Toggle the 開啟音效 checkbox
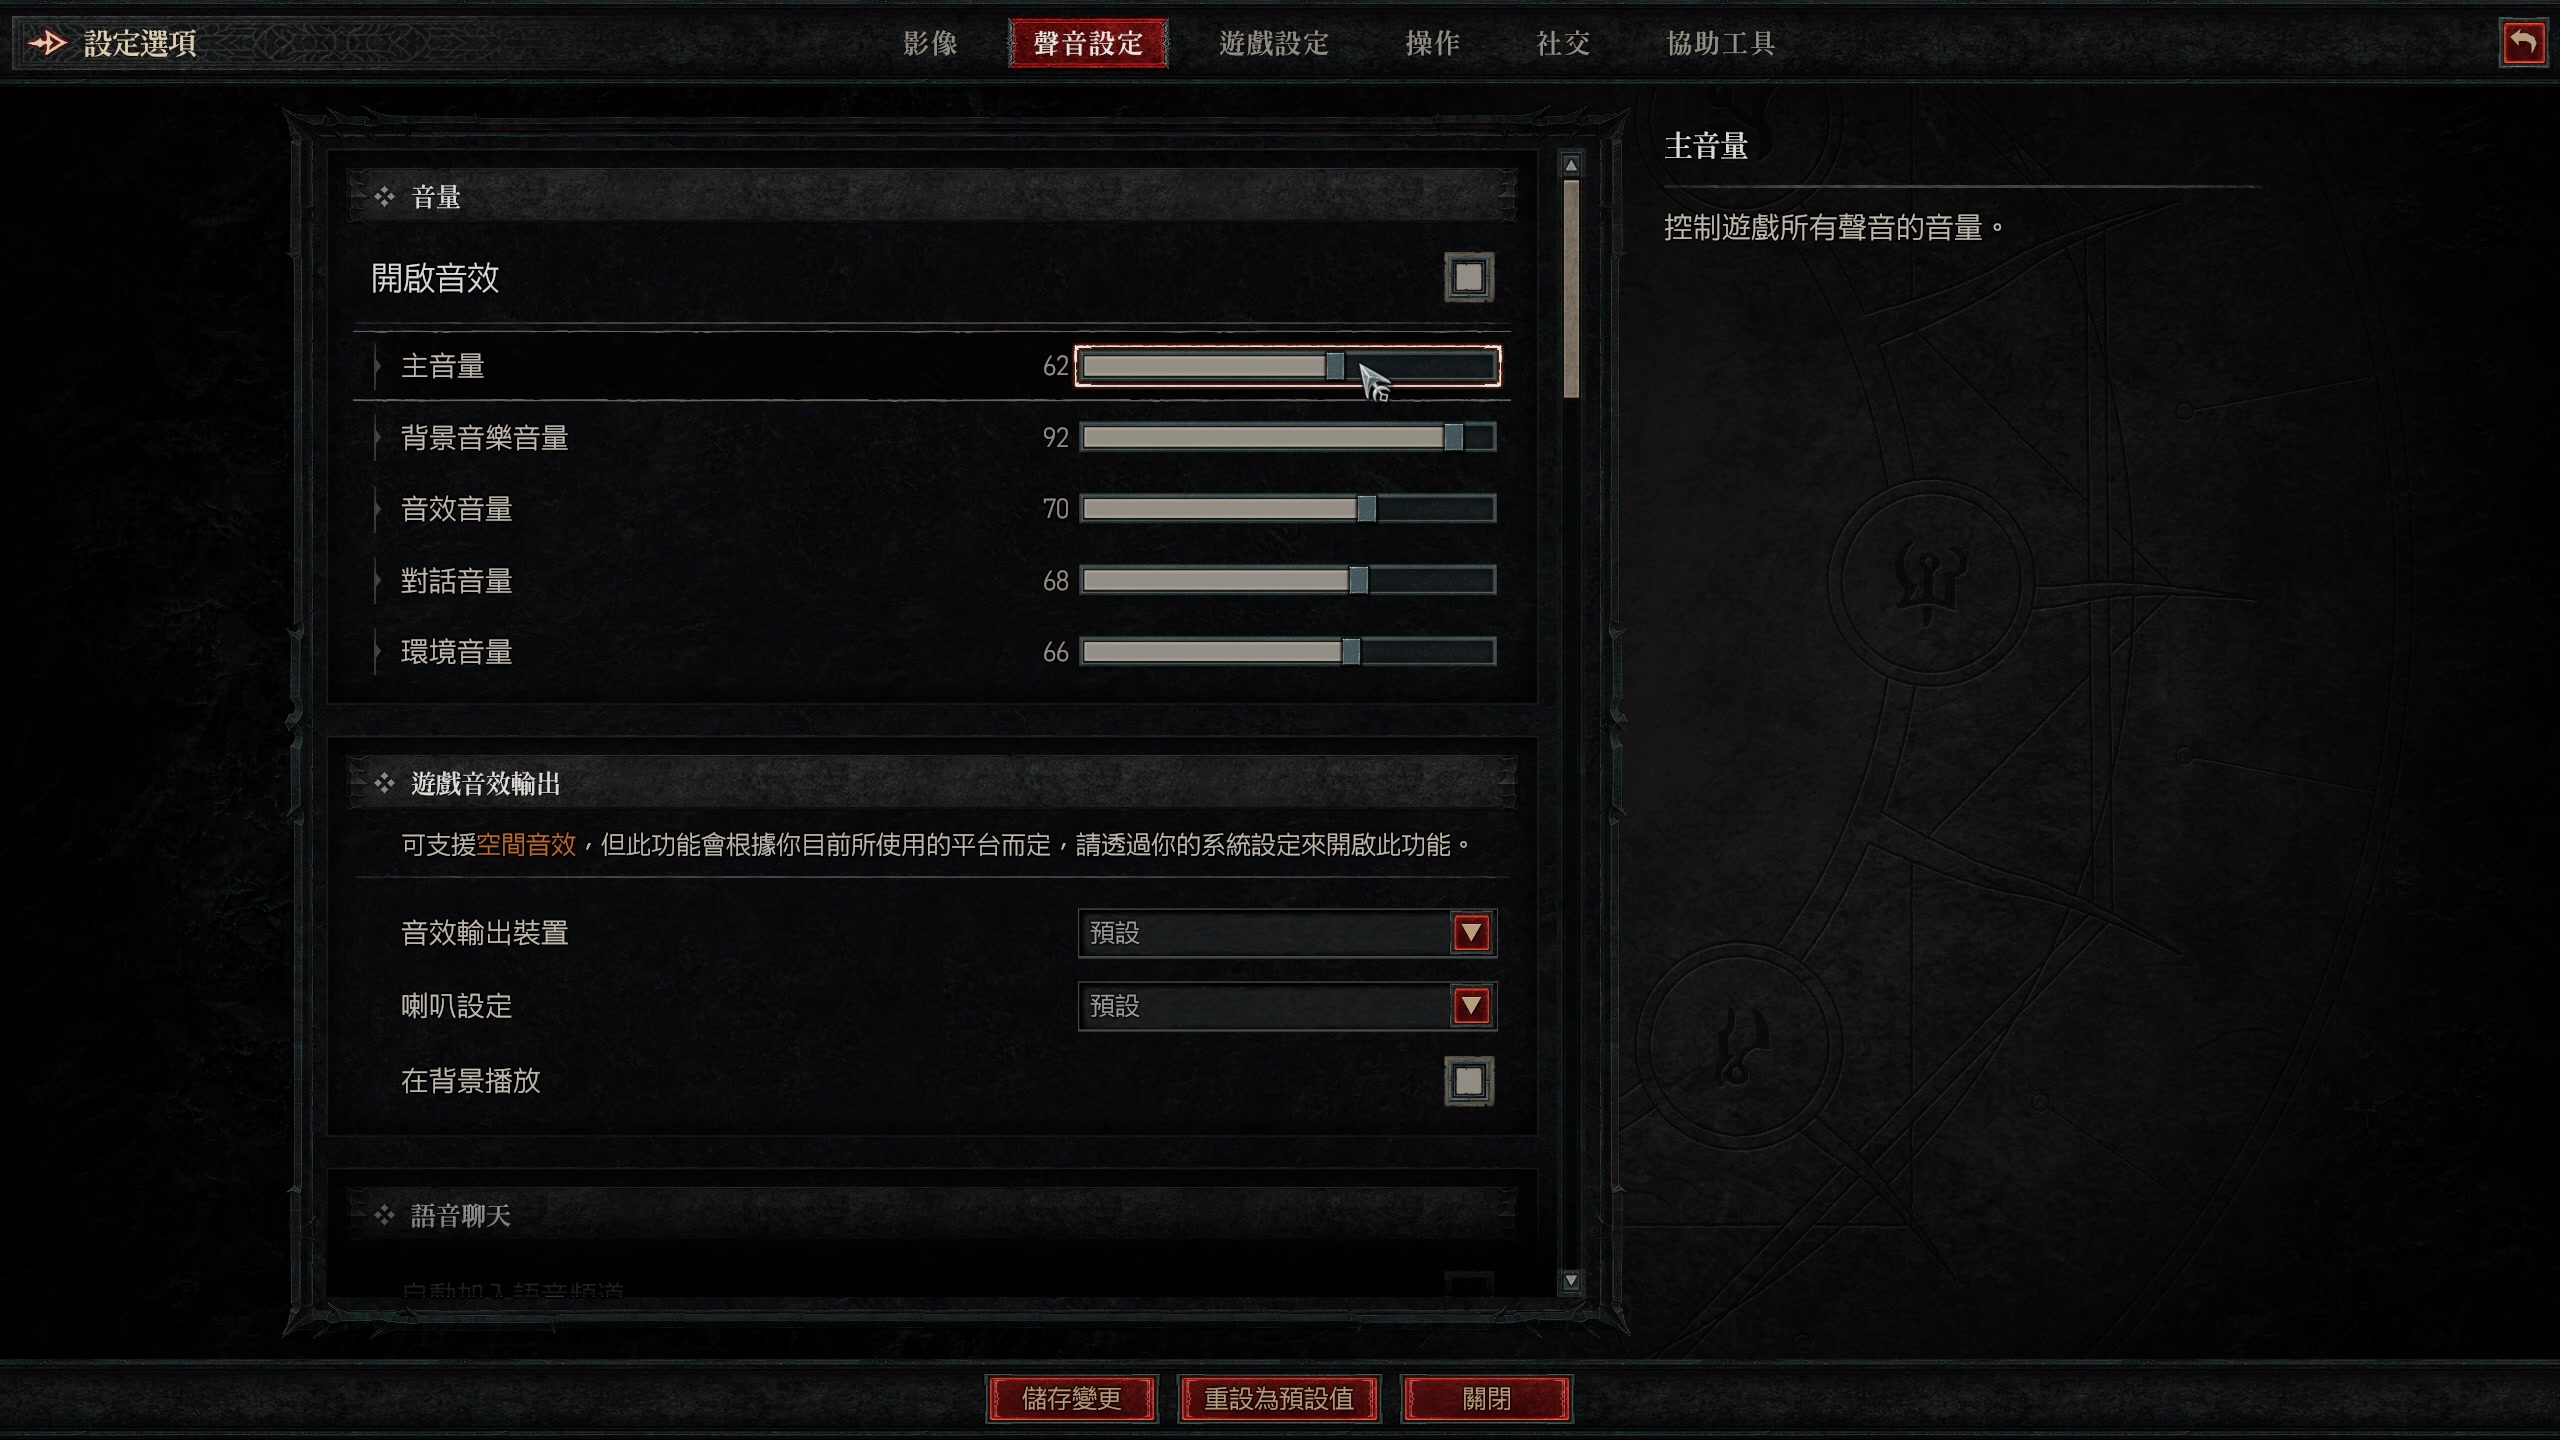Image resolution: width=2560 pixels, height=1440 pixels. (1469, 277)
